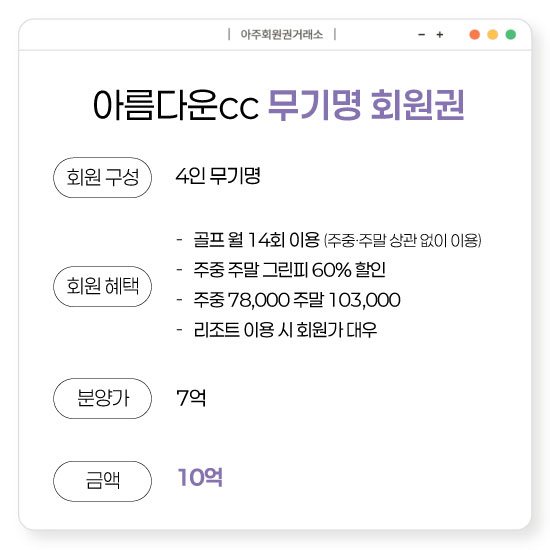The image size is (550, 550).
Task: Click the 리조트 이용 시 회원가 대우 line
Action: click(285, 330)
